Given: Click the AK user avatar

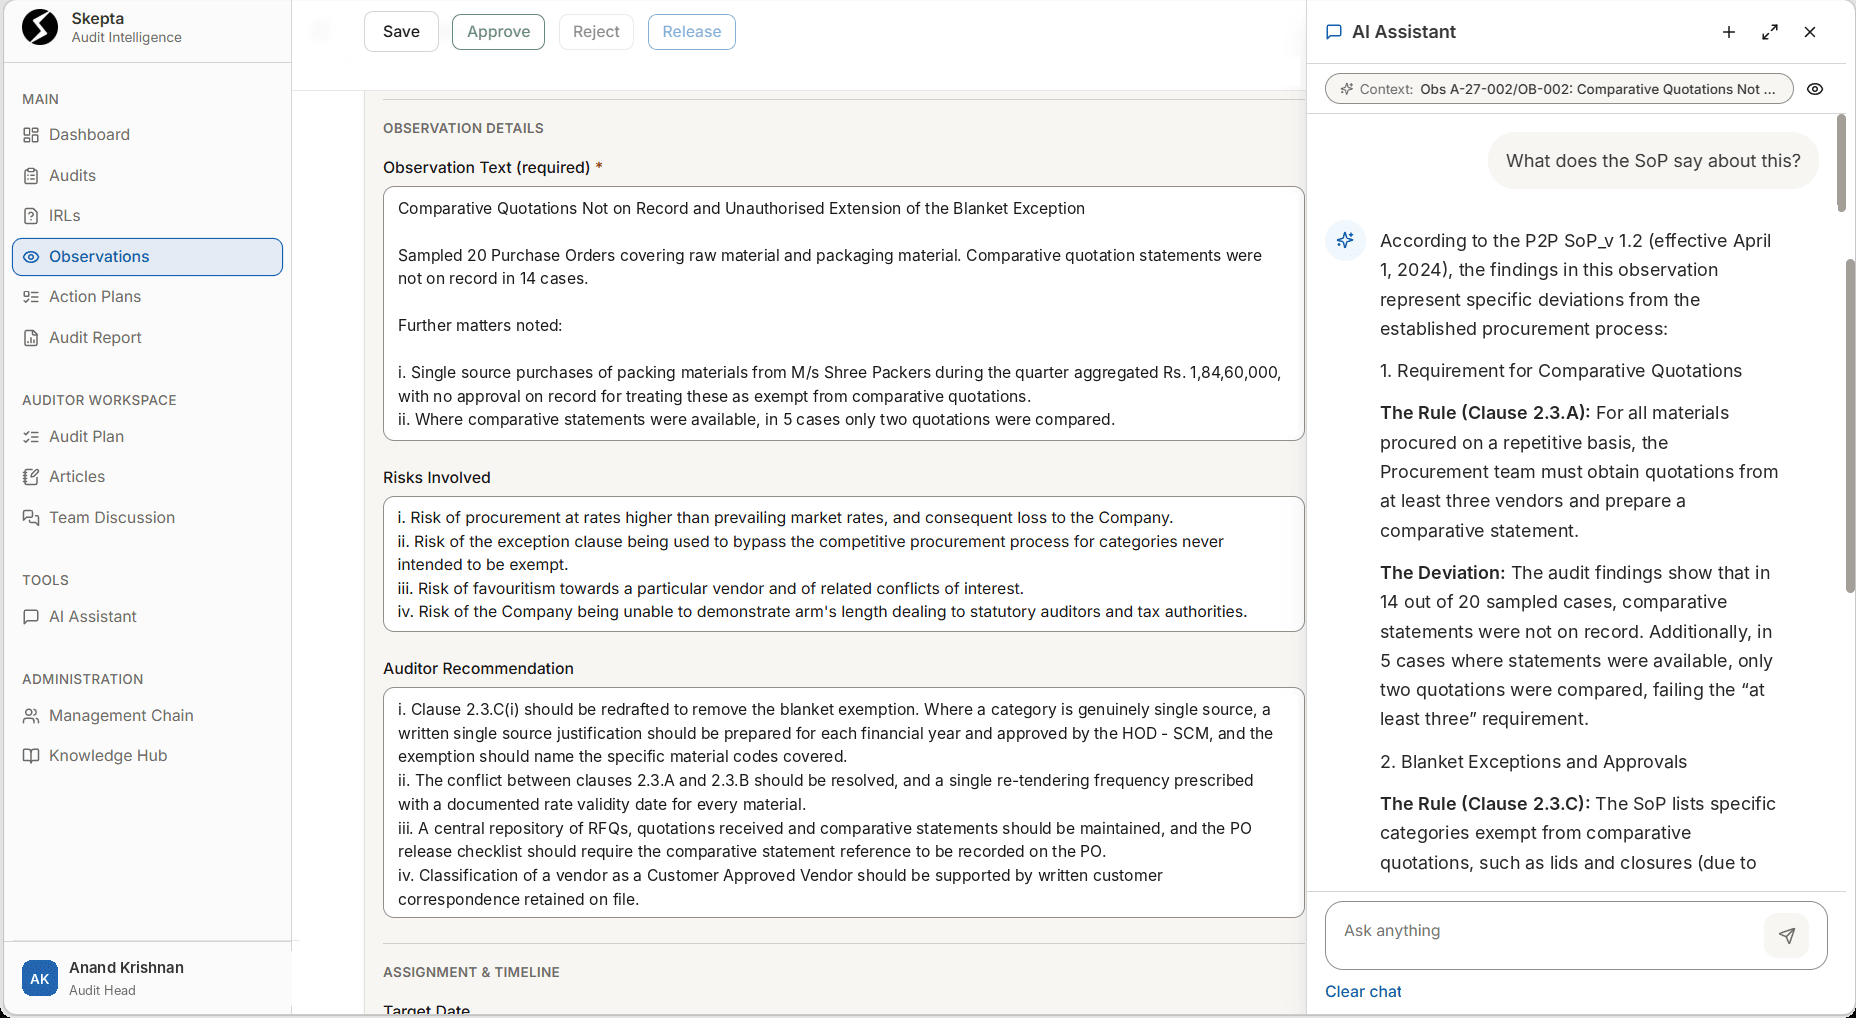Looking at the screenshot, I should point(40,979).
